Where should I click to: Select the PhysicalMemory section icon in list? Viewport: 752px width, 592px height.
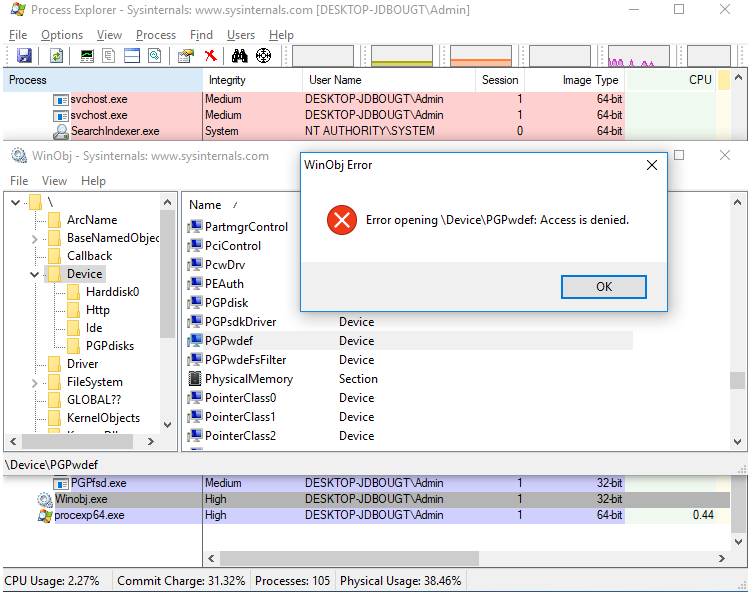click(x=196, y=379)
